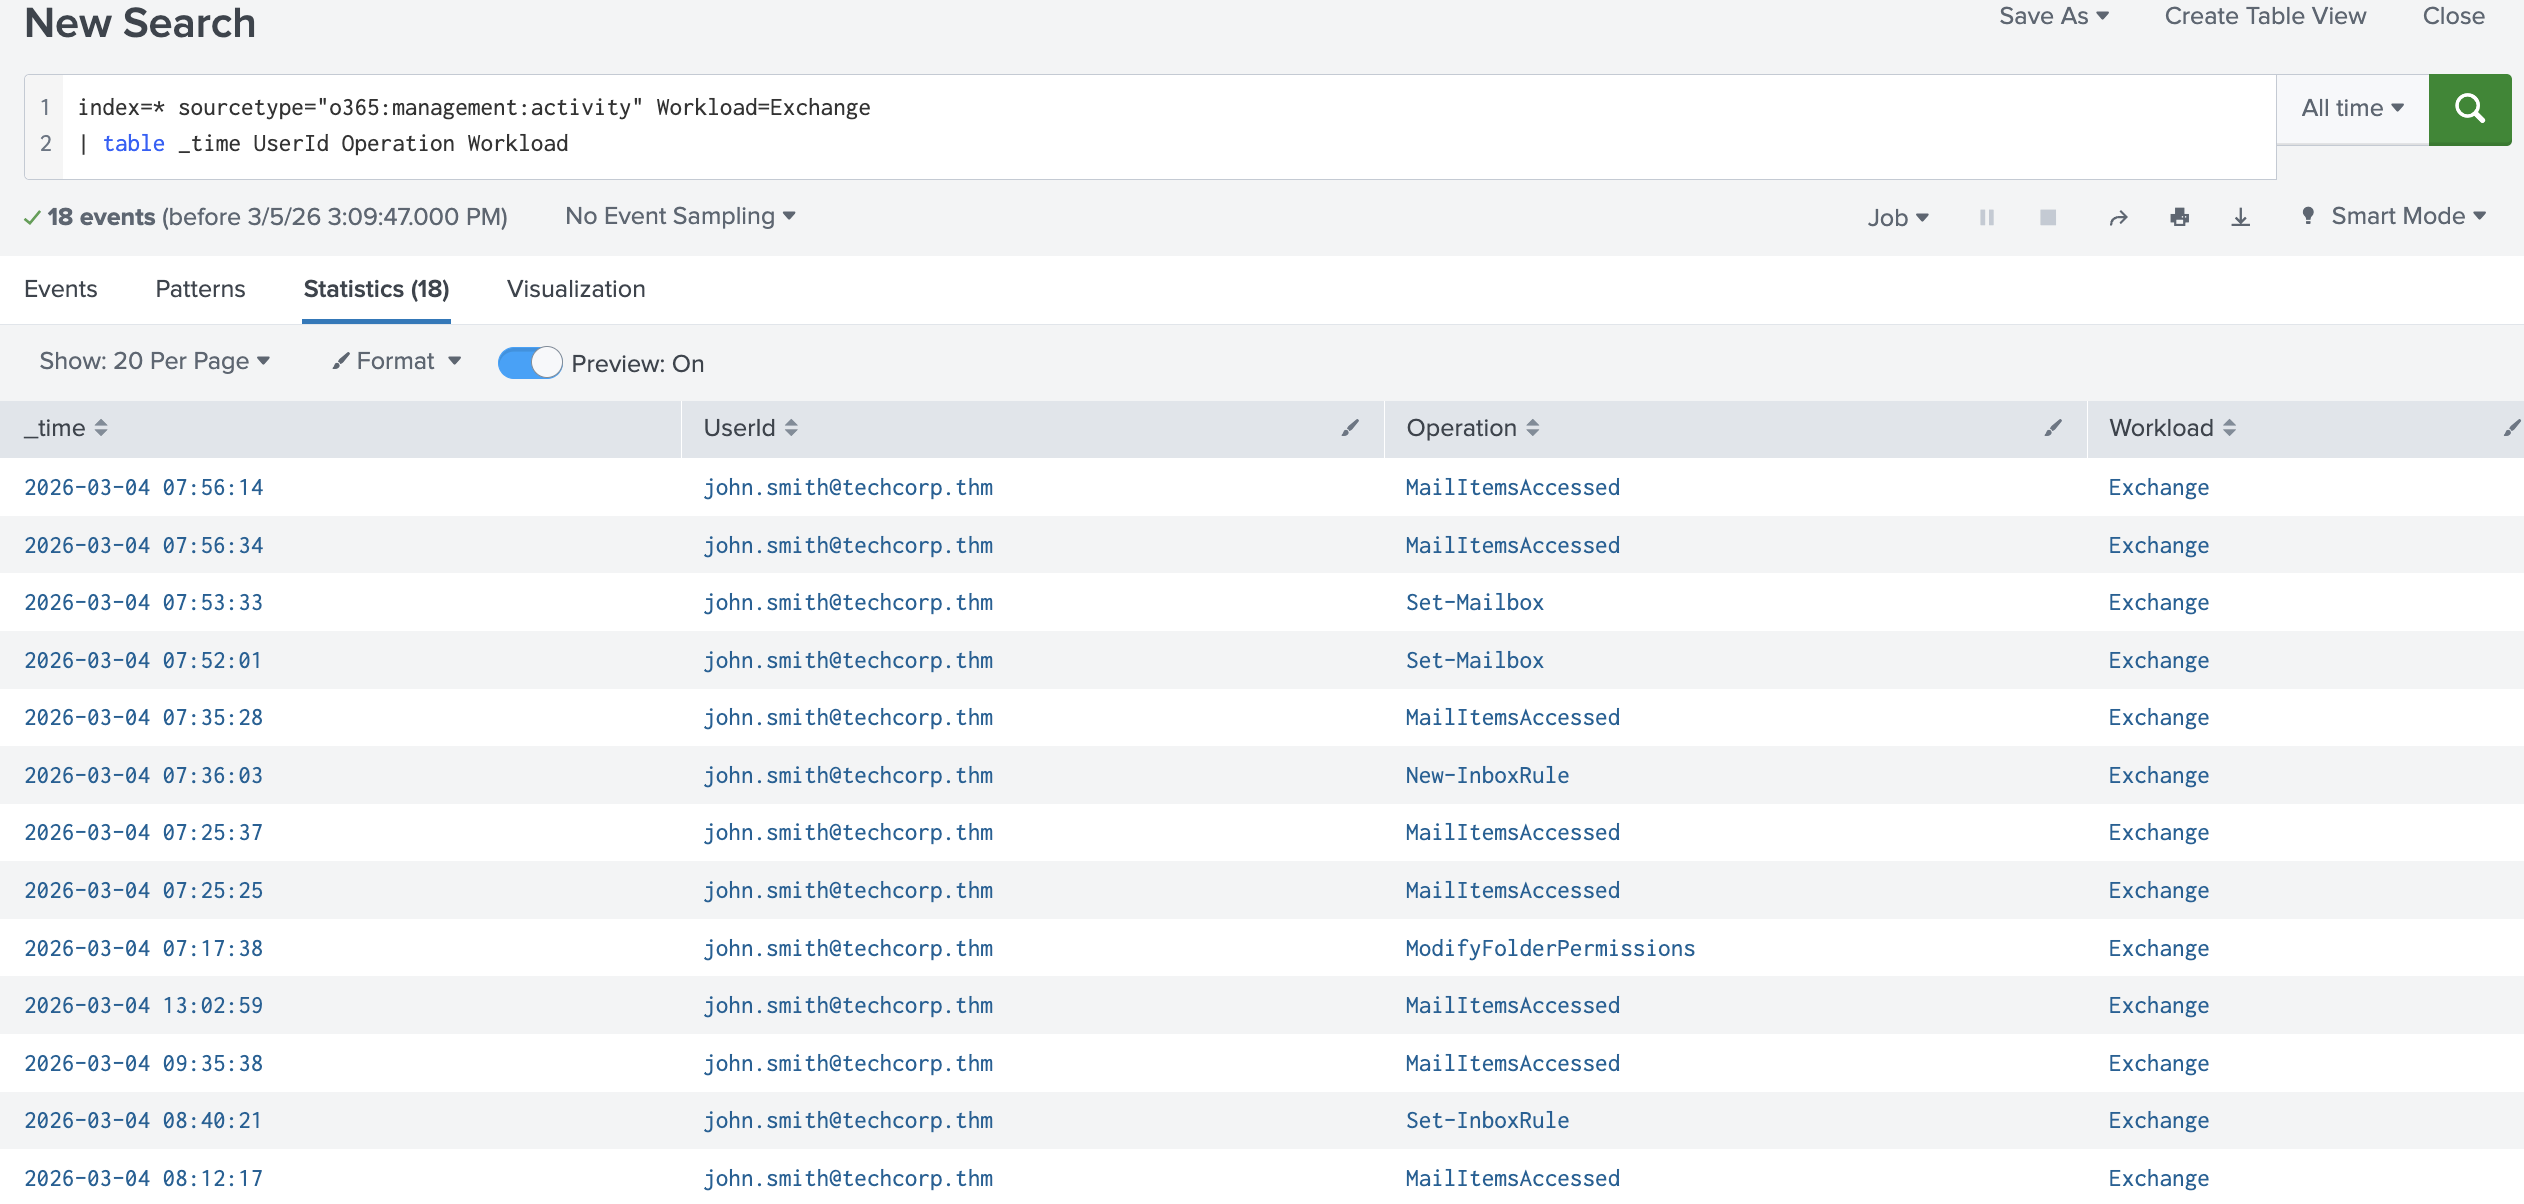The height and width of the screenshot is (1204, 2524).
Task: Click Set-Mailbox in the 07:53:33 row
Action: coord(1475,602)
